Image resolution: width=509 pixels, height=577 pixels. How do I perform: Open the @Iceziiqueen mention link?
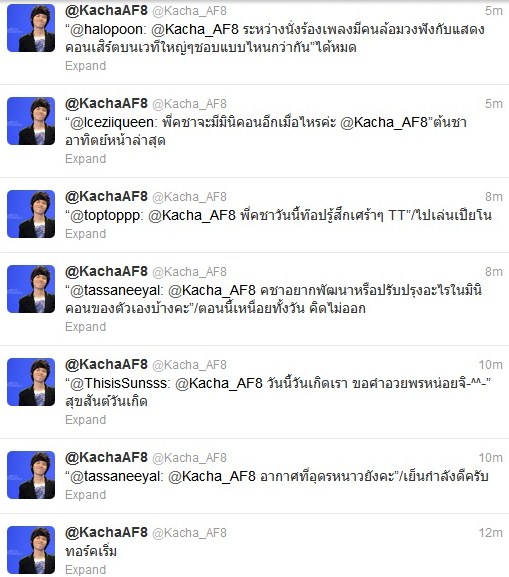(112, 123)
